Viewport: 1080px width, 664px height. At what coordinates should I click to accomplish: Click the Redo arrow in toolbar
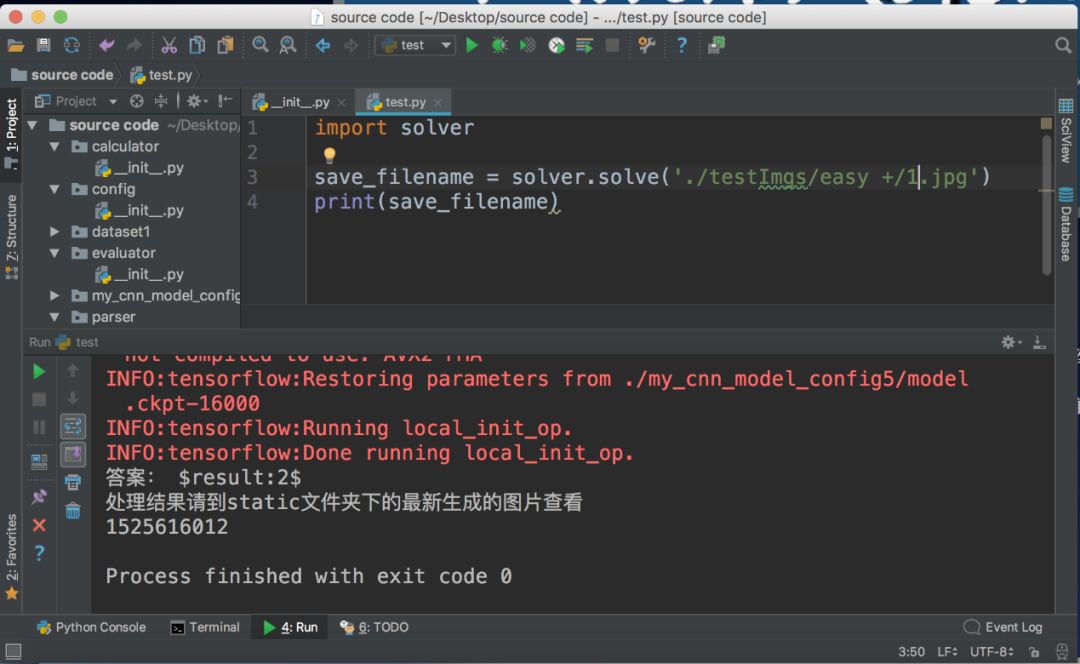click(x=134, y=45)
